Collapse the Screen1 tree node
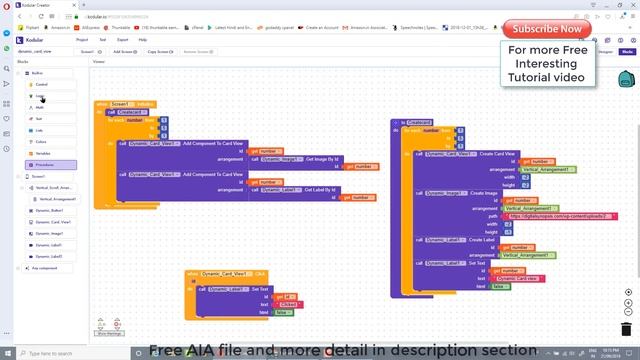The image size is (640, 360). point(18,176)
